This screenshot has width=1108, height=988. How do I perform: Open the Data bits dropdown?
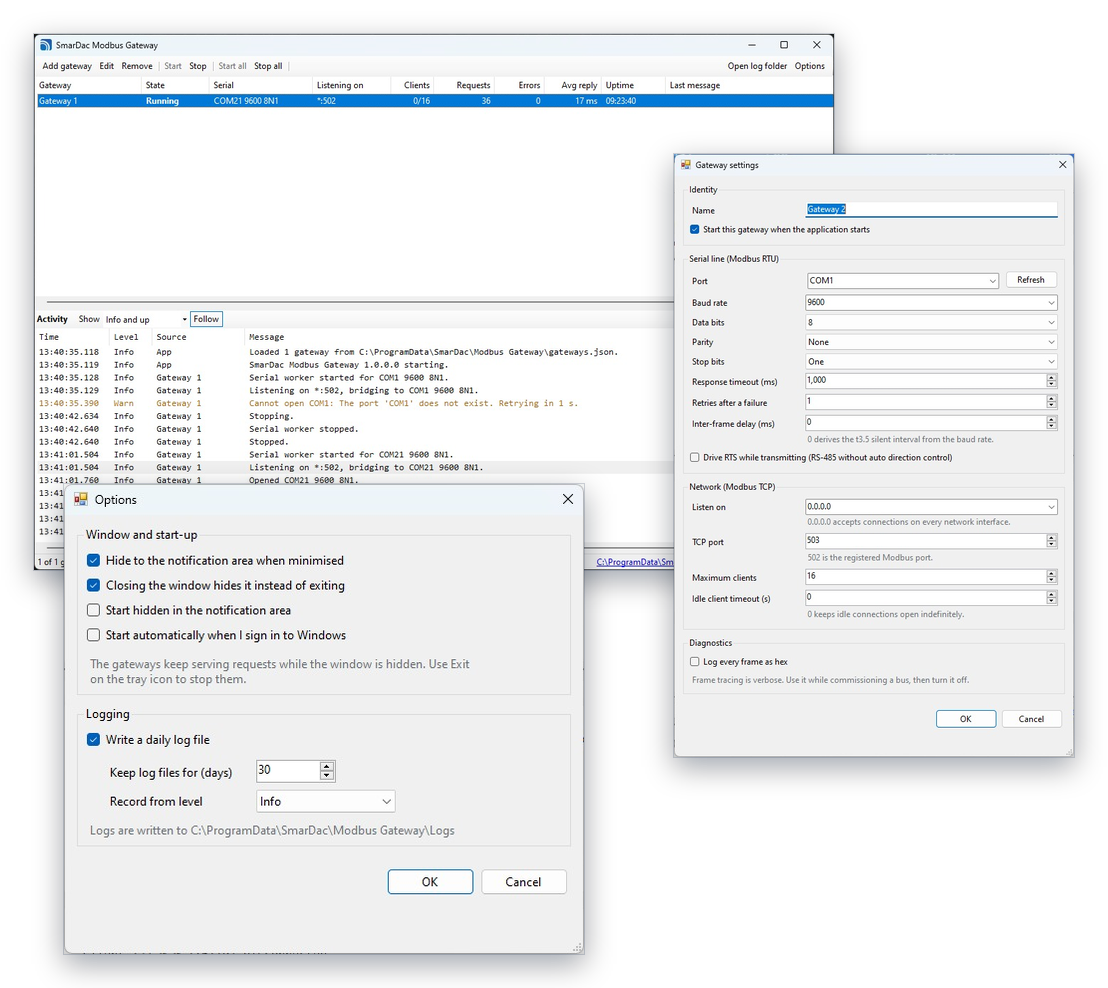pyautogui.click(x=931, y=322)
